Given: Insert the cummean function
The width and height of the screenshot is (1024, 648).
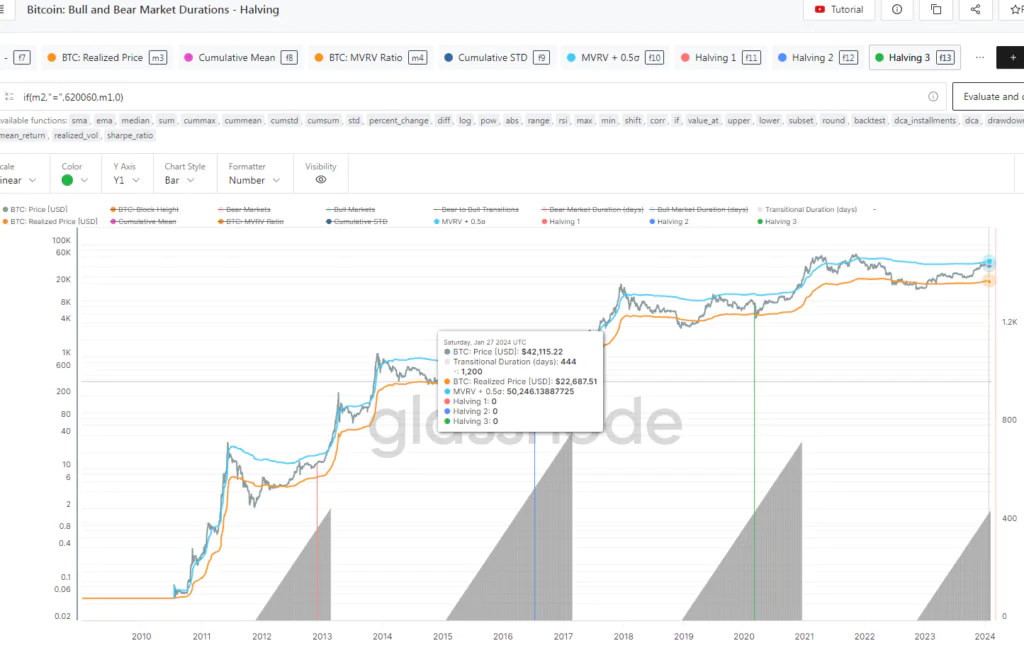Looking at the screenshot, I should pyautogui.click(x=243, y=121).
